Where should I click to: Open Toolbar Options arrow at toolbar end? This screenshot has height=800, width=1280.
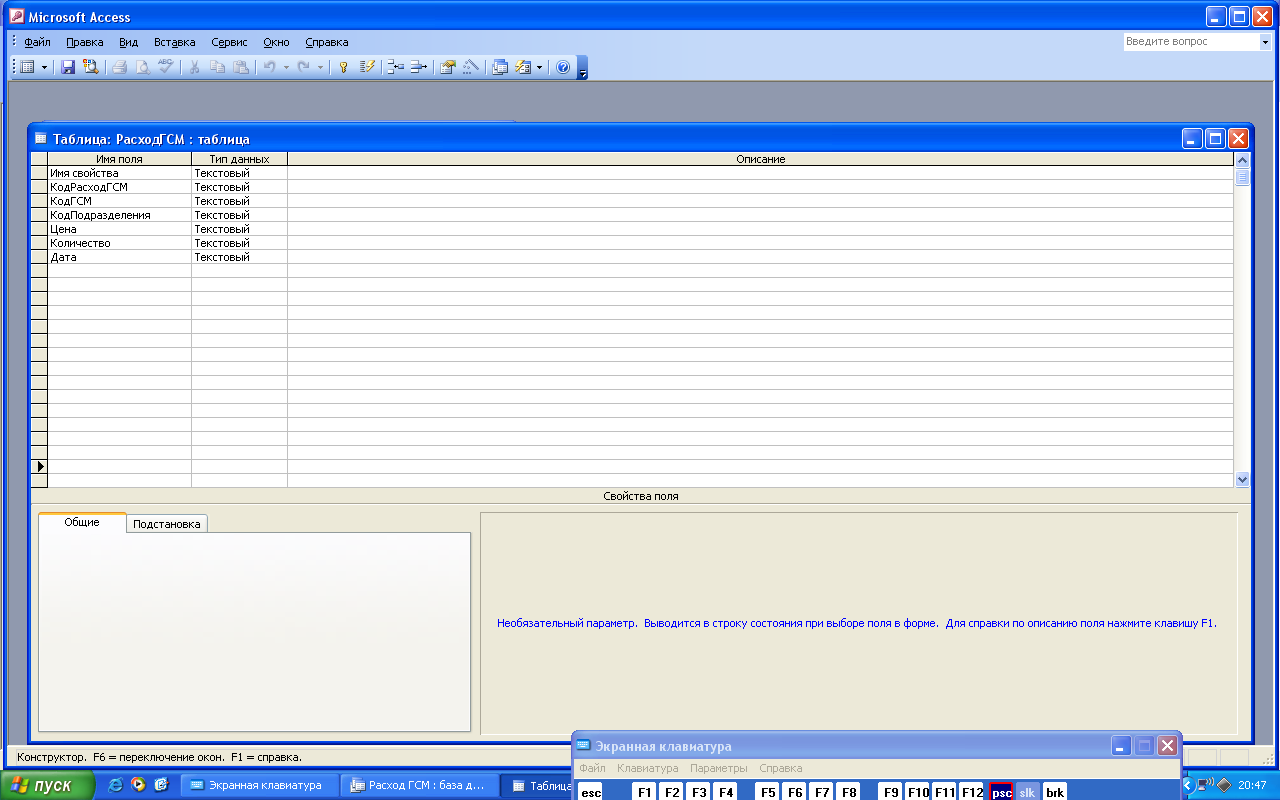click(x=583, y=68)
